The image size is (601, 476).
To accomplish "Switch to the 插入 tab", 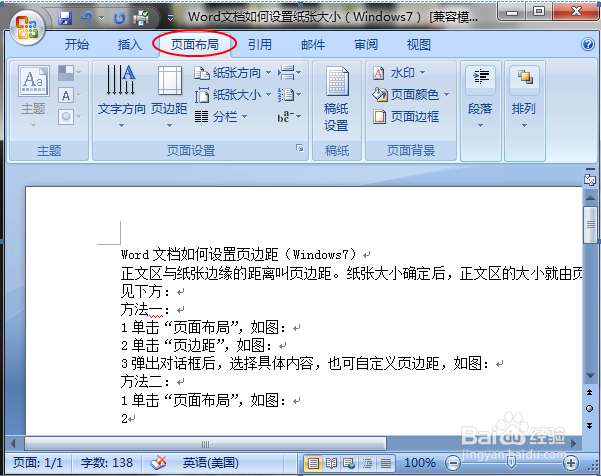I will pos(130,44).
